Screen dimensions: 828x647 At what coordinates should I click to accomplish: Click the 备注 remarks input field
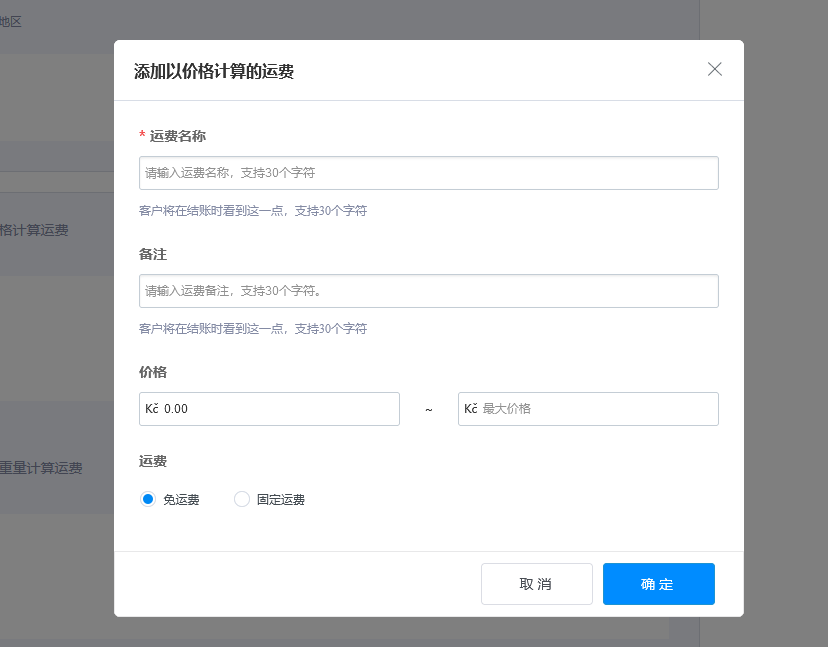428,290
